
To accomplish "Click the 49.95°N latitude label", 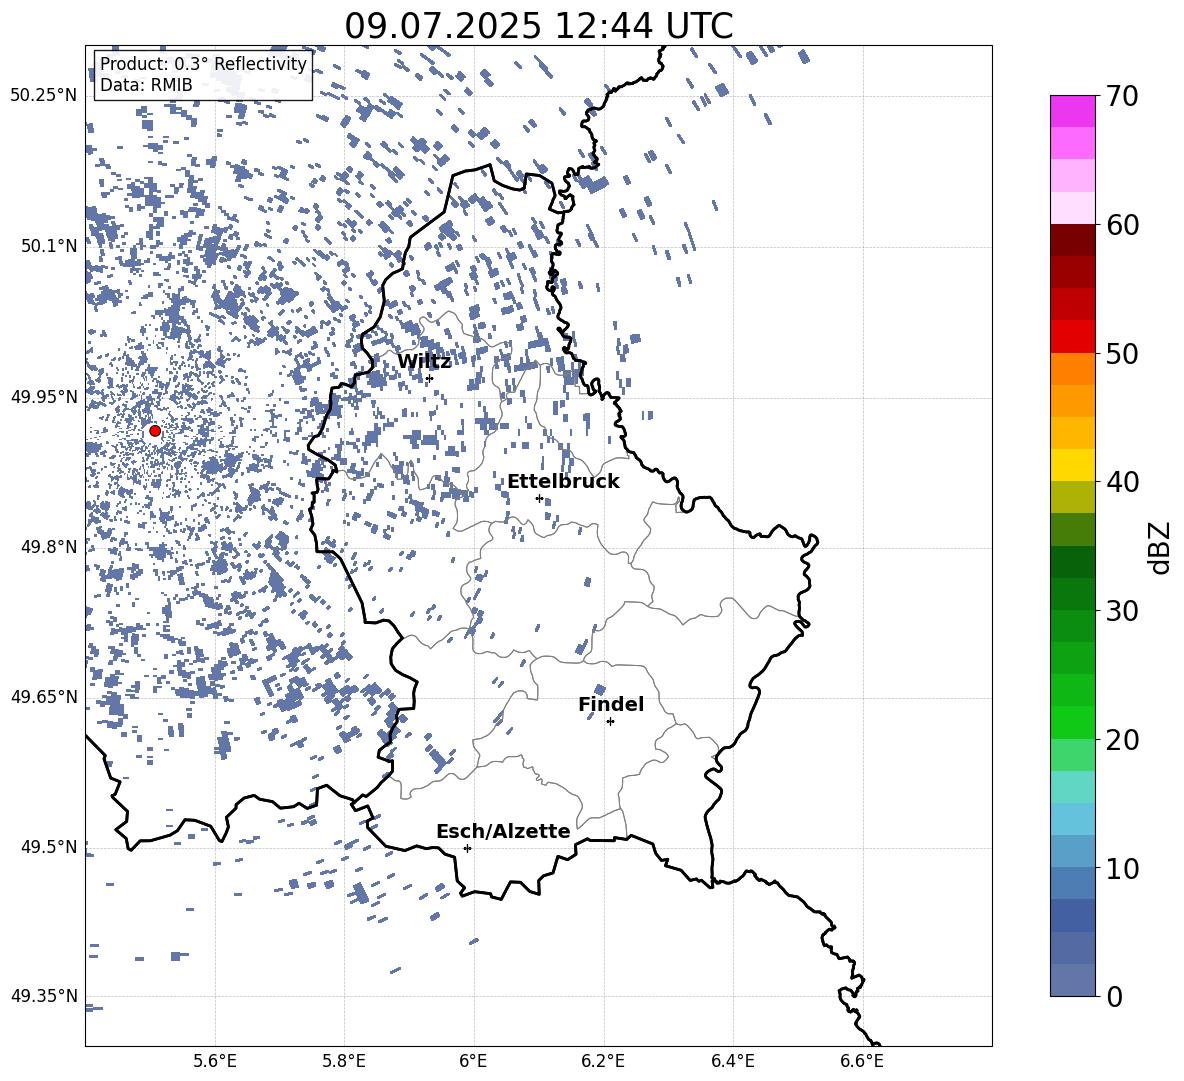I will [x=44, y=397].
